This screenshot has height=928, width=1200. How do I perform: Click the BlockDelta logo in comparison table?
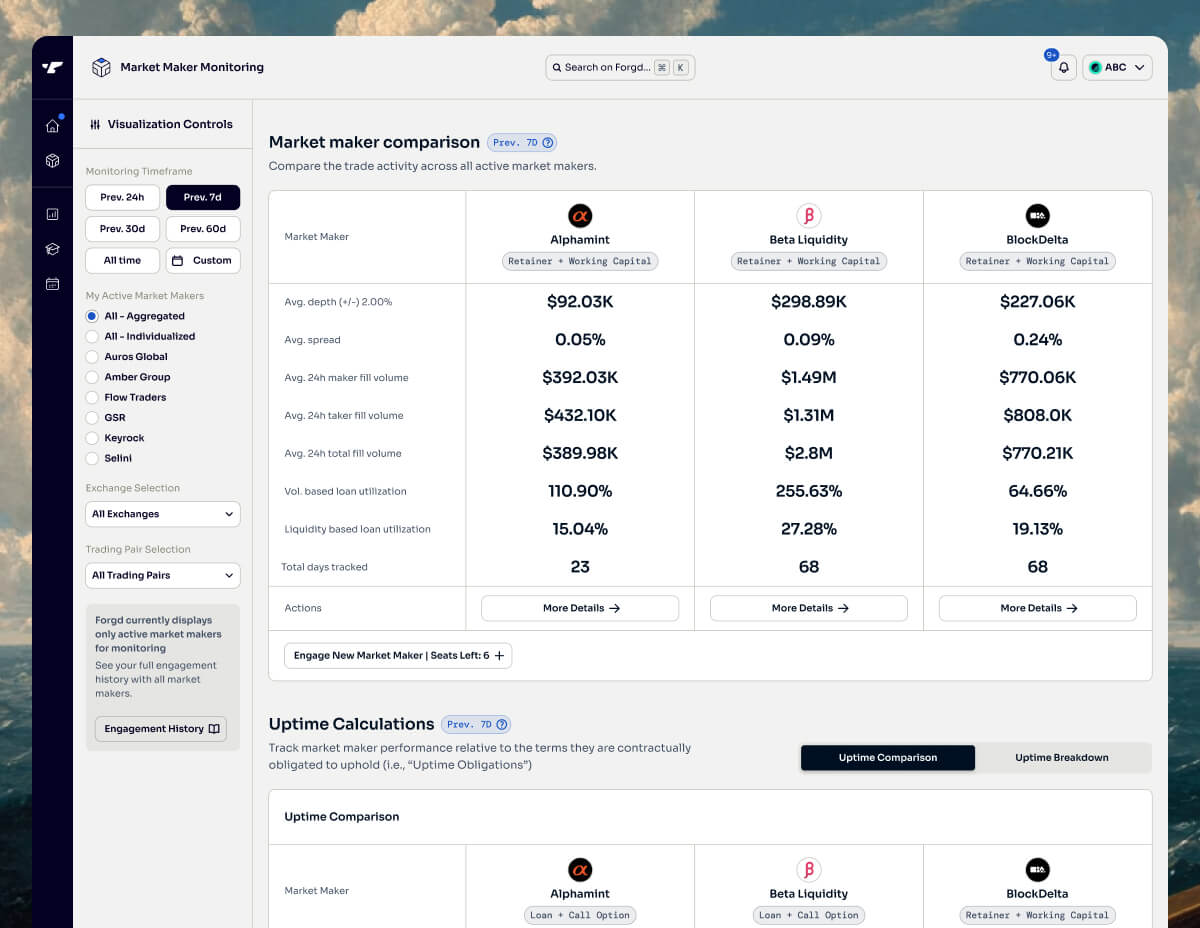pyautogui.click(x=1038, y=216)
